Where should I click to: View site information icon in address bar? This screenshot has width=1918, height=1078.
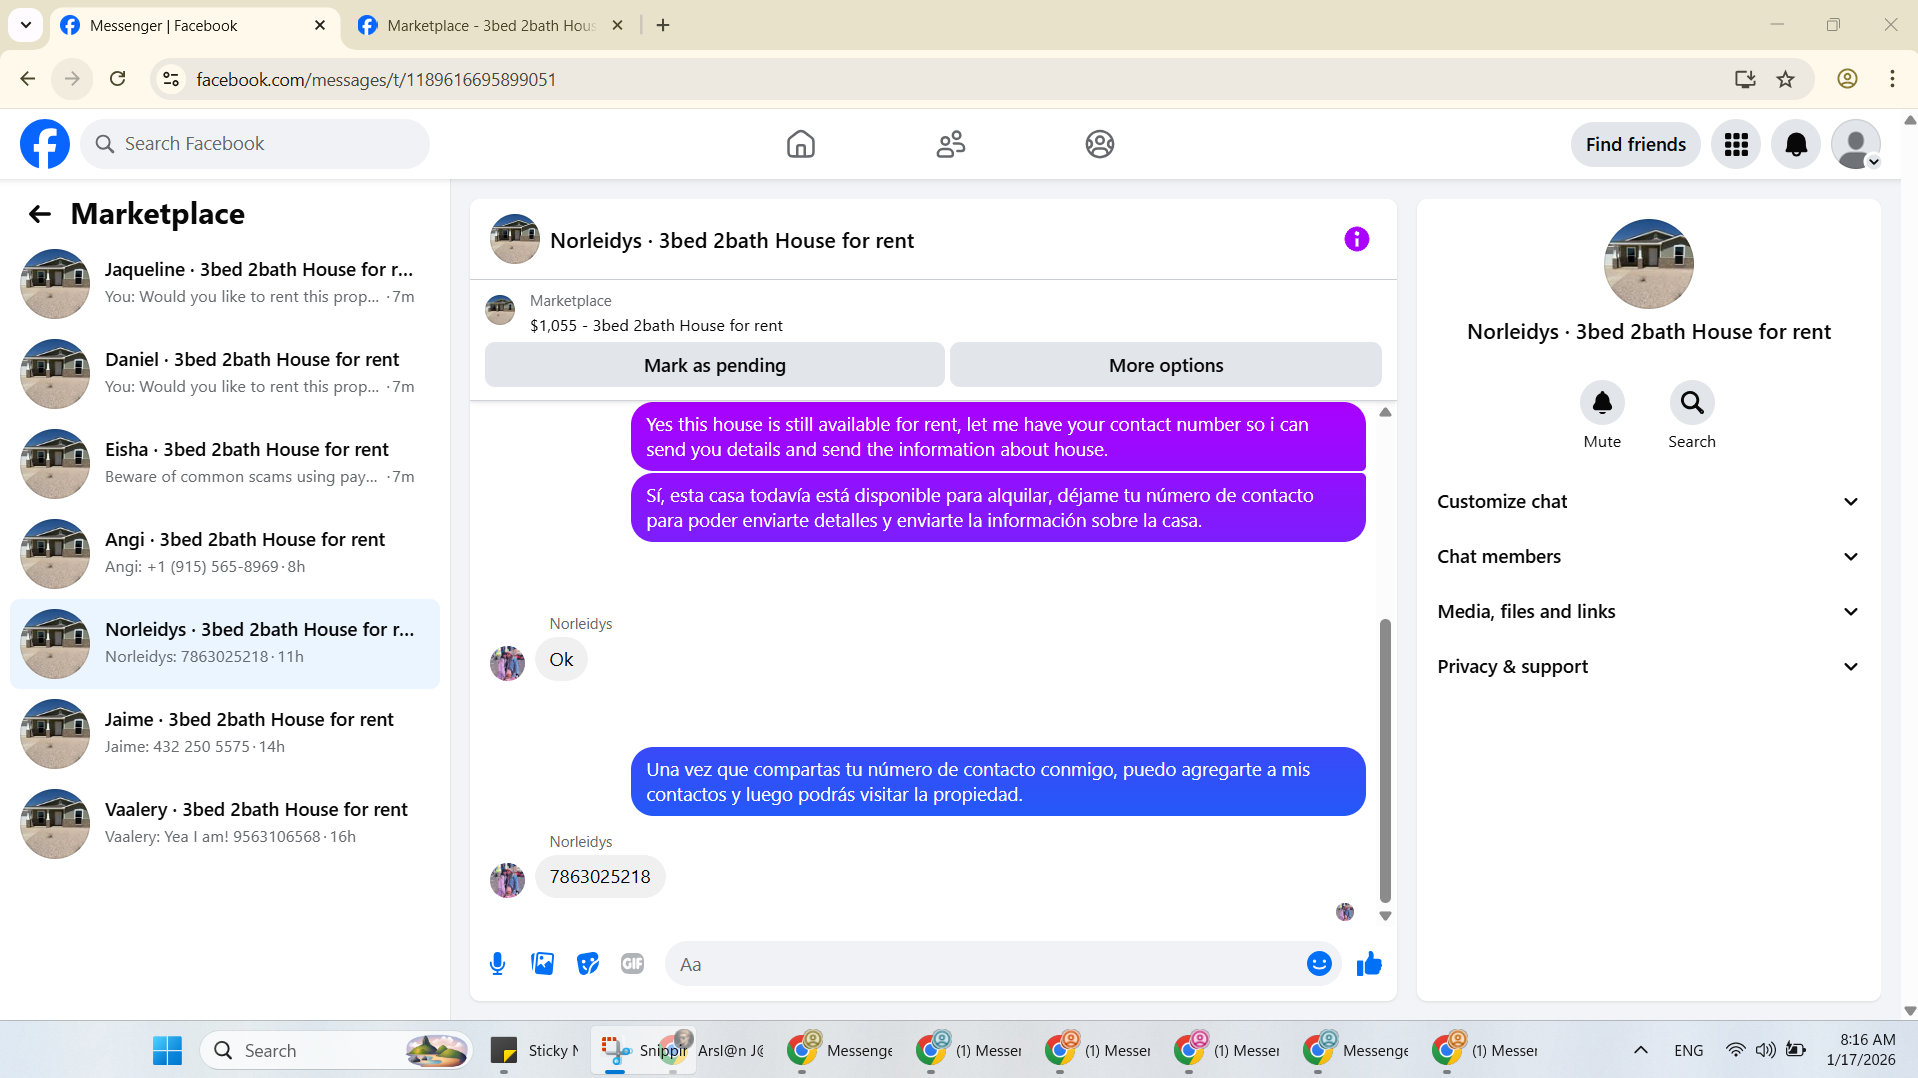(171, 79)
